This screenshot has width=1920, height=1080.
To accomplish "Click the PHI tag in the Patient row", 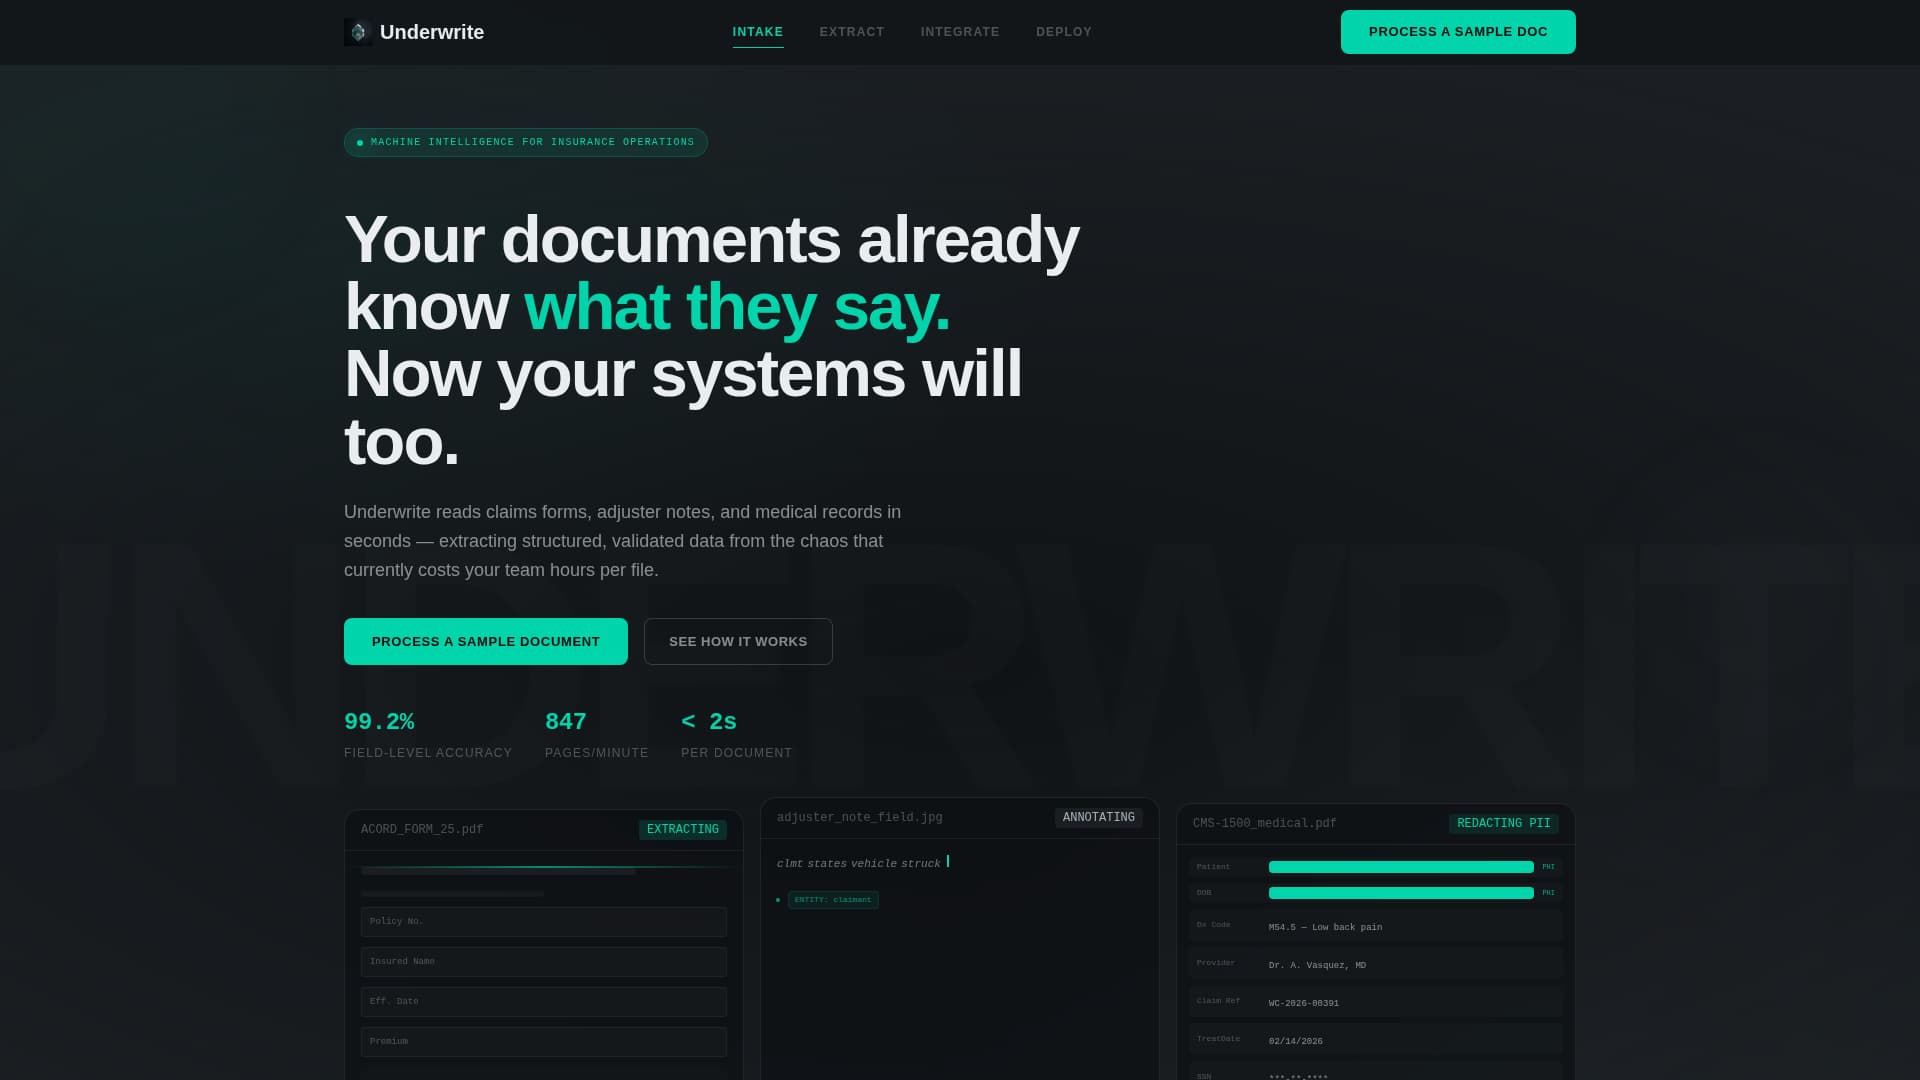I will [1548, 867].
